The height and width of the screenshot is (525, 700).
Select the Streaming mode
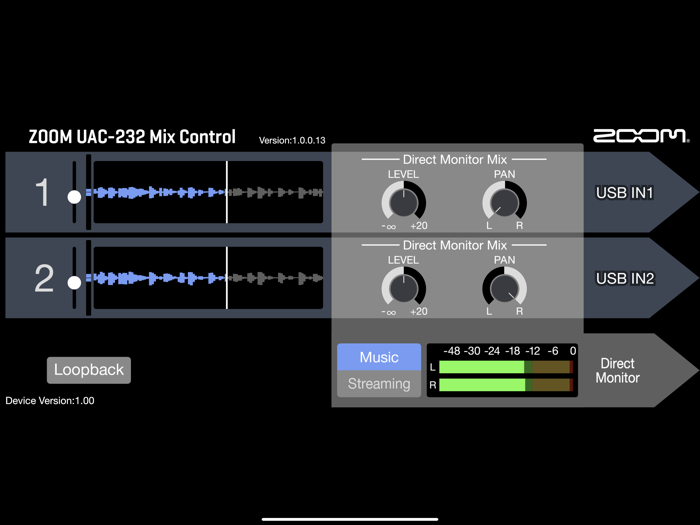[x=379, y=384]
